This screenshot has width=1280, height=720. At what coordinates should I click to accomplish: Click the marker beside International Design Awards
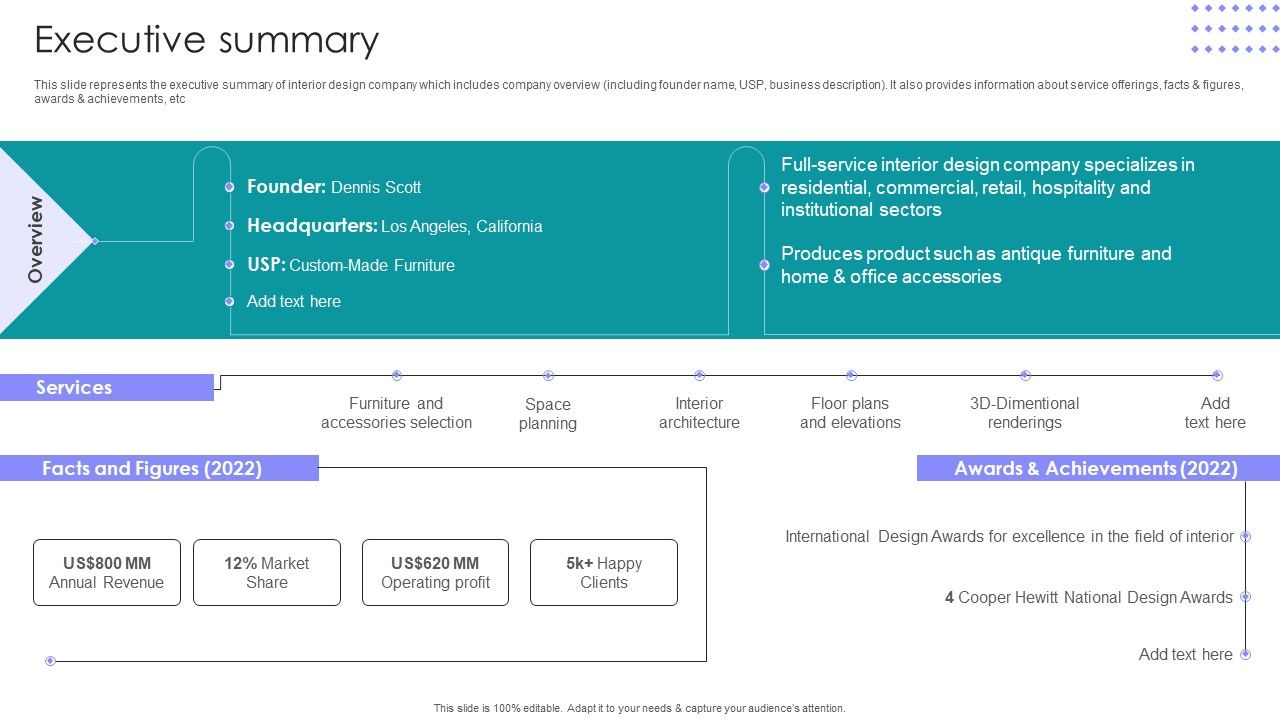coord(1245,536)
